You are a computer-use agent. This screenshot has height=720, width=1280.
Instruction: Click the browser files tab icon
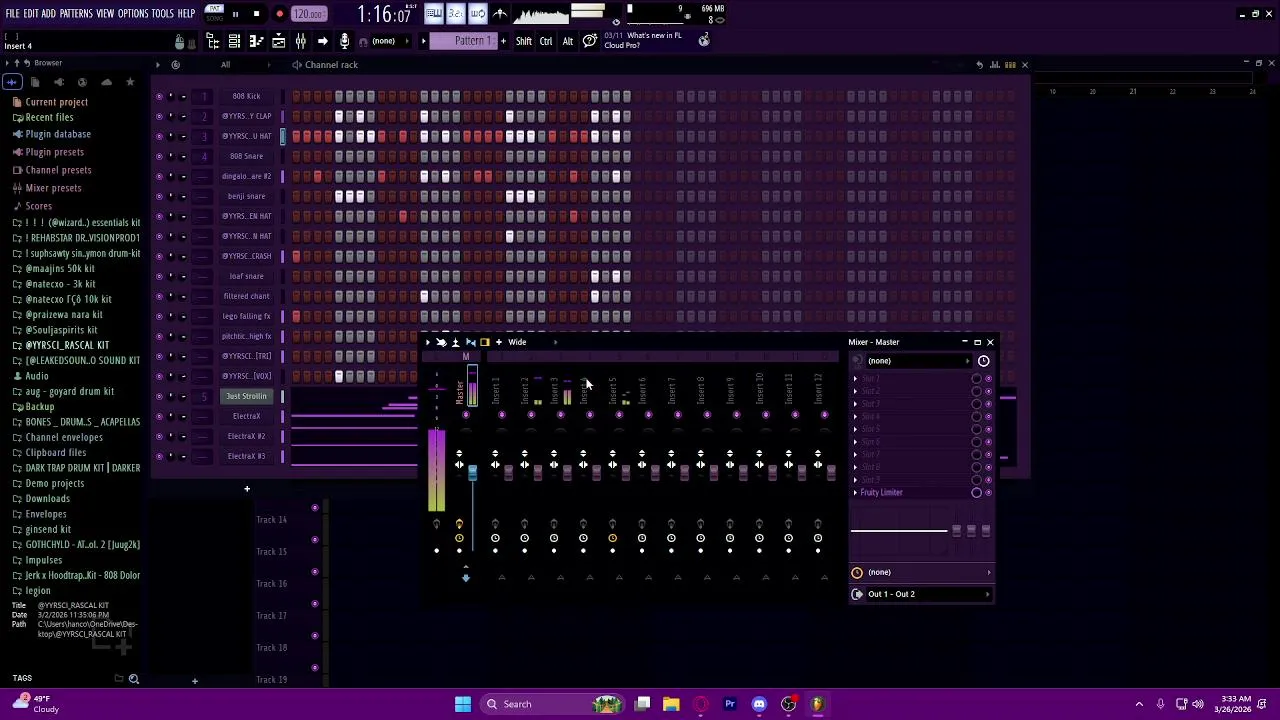tap(34, 82)
